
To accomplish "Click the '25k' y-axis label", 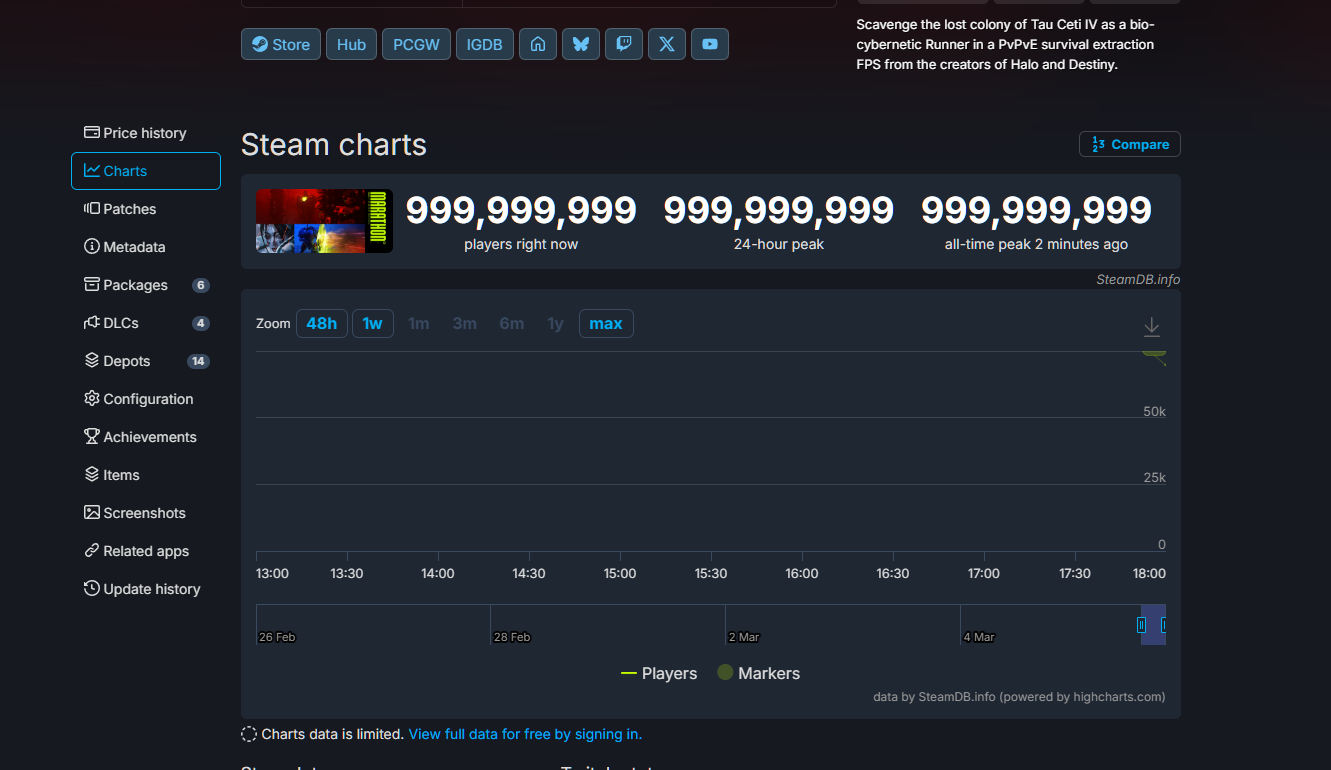I will coord(1155,478).
